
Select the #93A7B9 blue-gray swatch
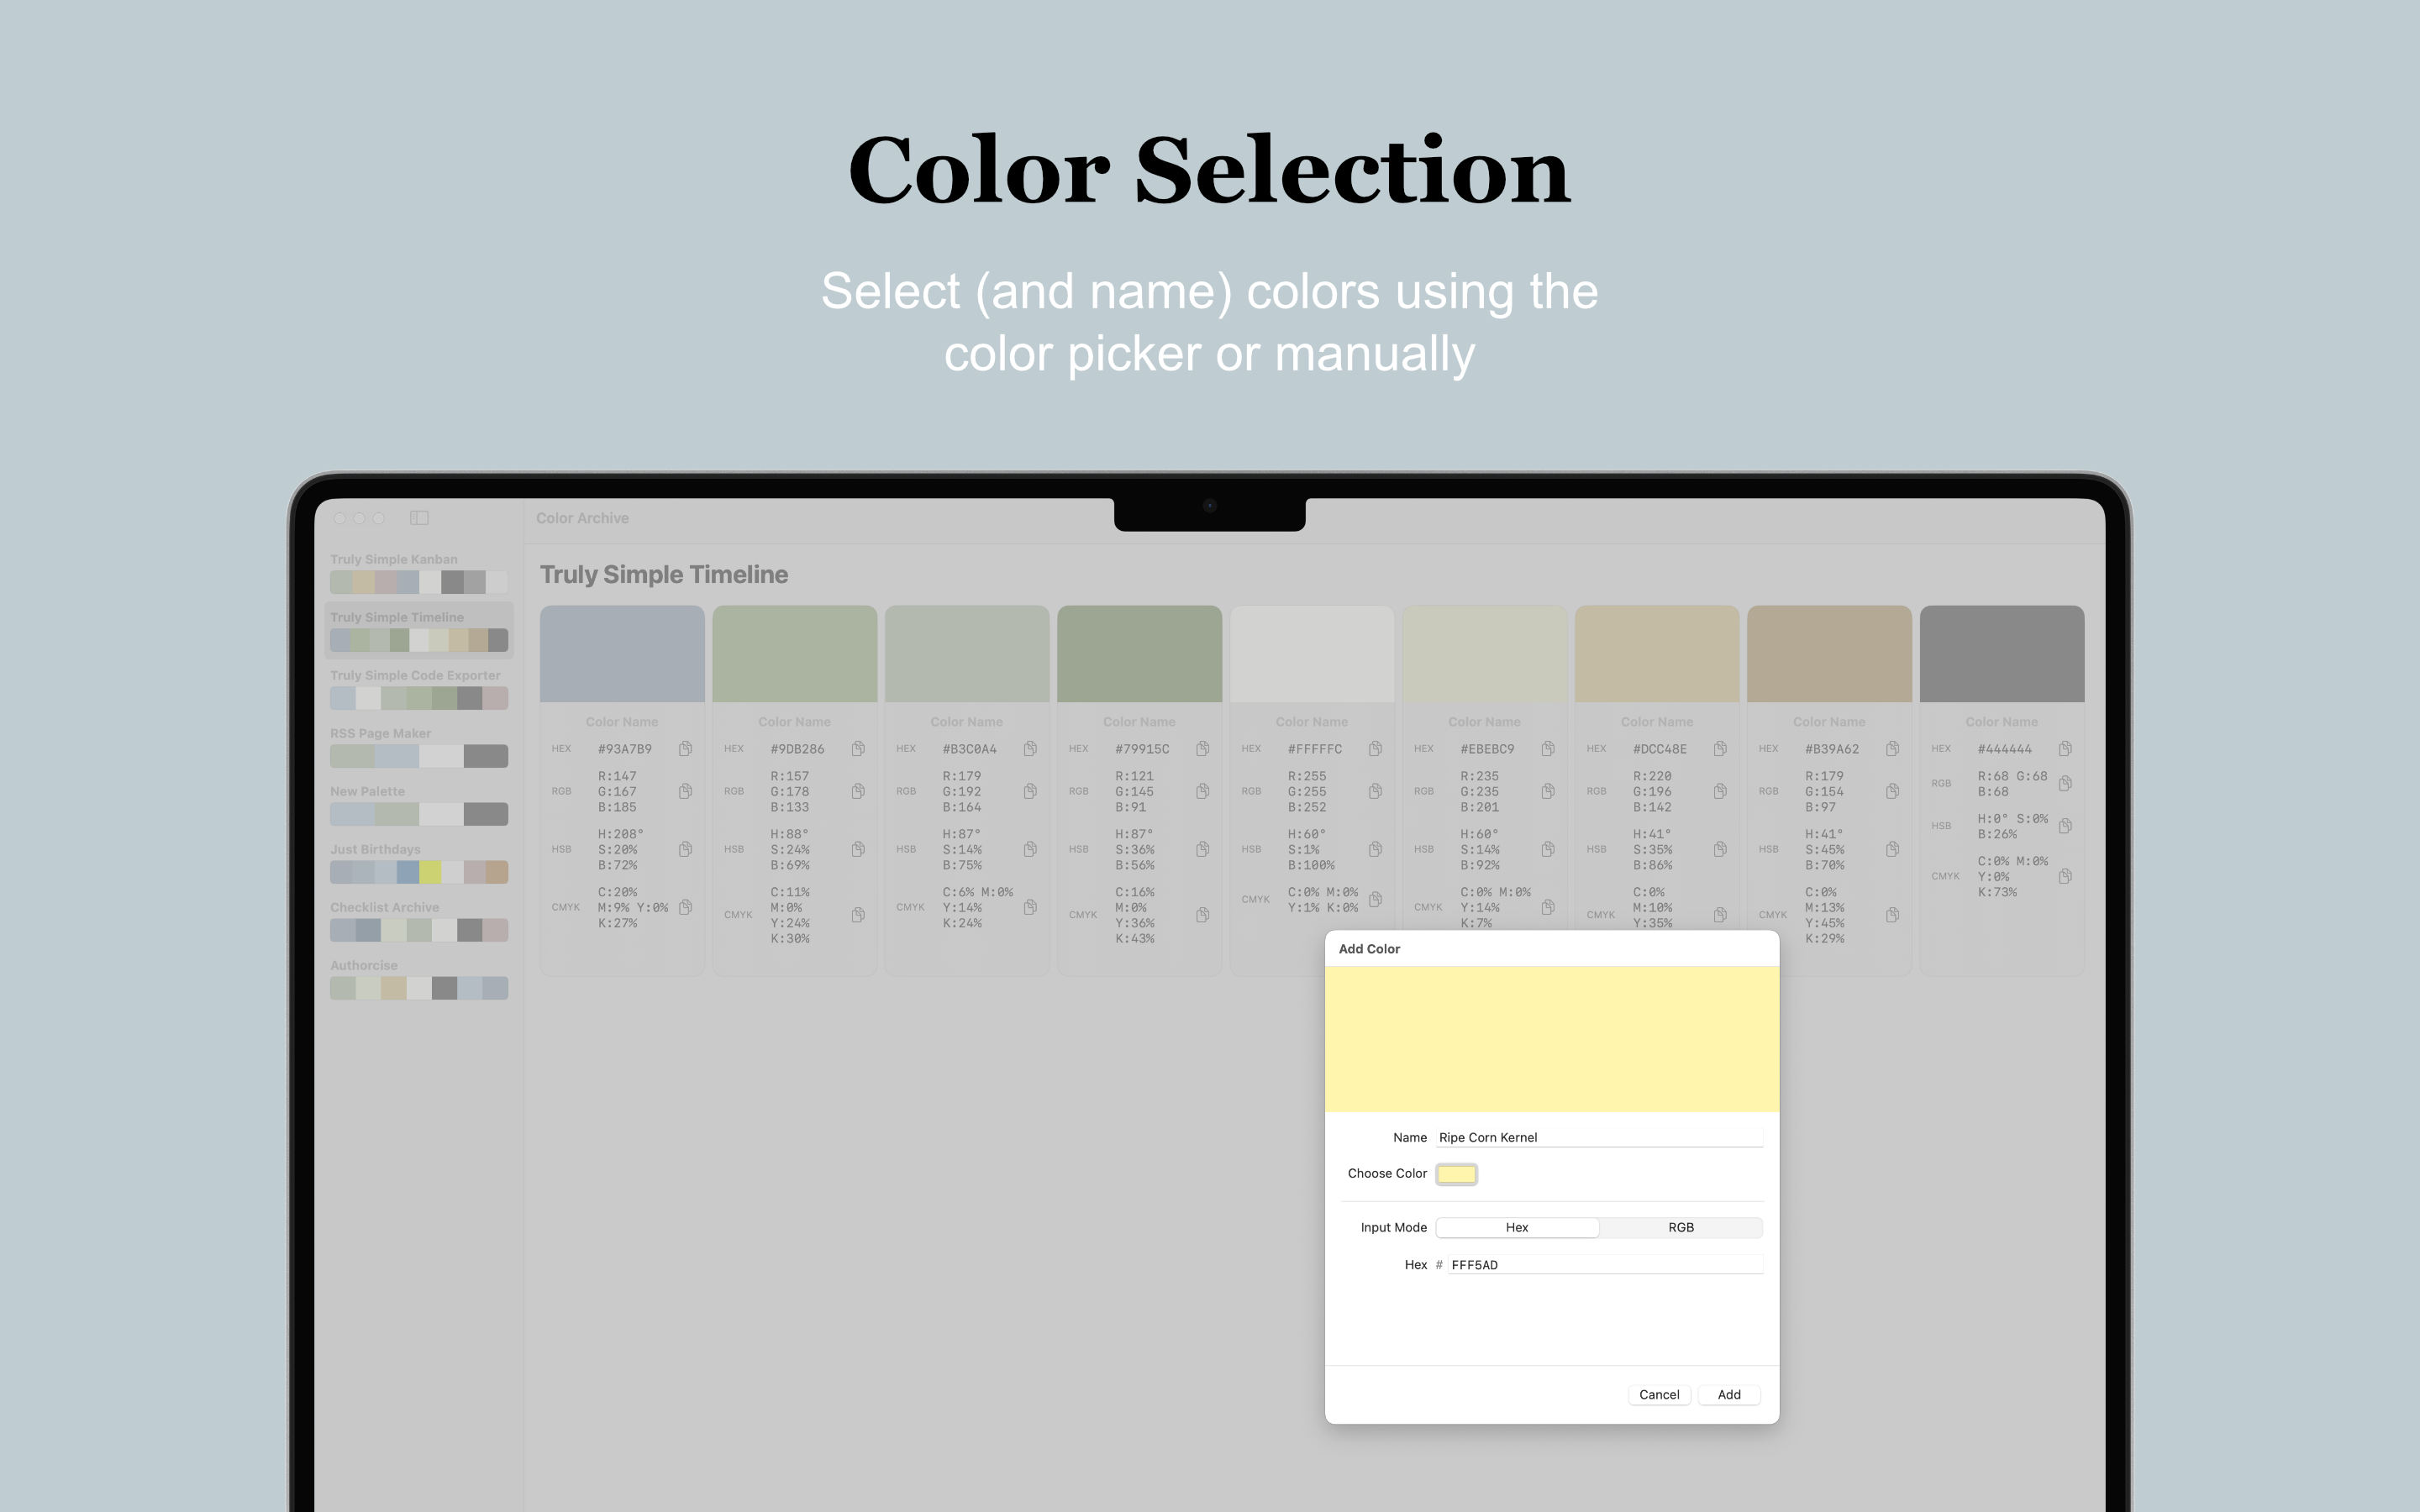[622, 653]
